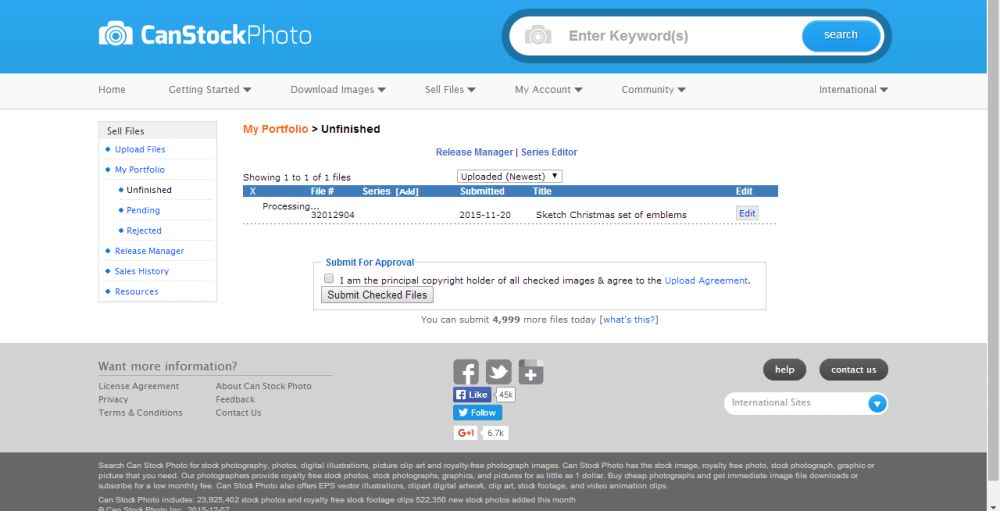Open Release Manager link above table
This screenshot has width=1000, height=511.
click(474, 152)
